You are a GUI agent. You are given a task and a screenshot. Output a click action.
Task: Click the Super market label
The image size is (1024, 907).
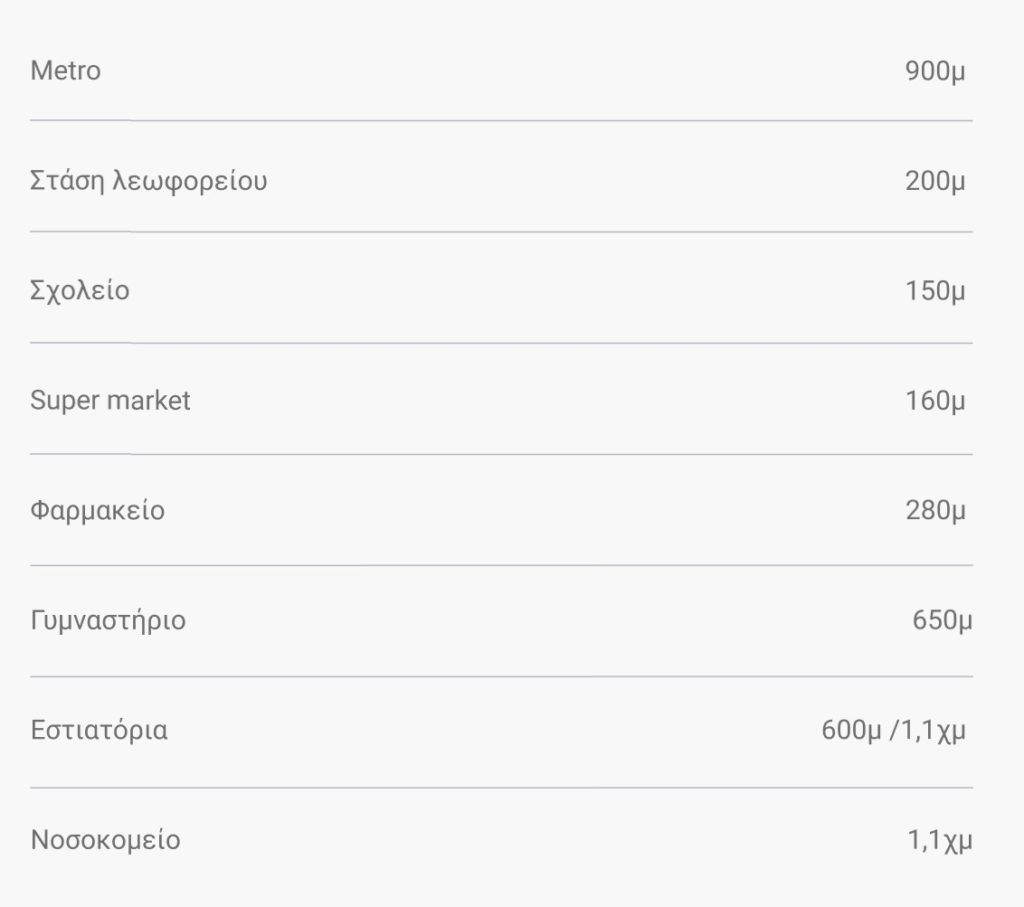tap(110, 401)
